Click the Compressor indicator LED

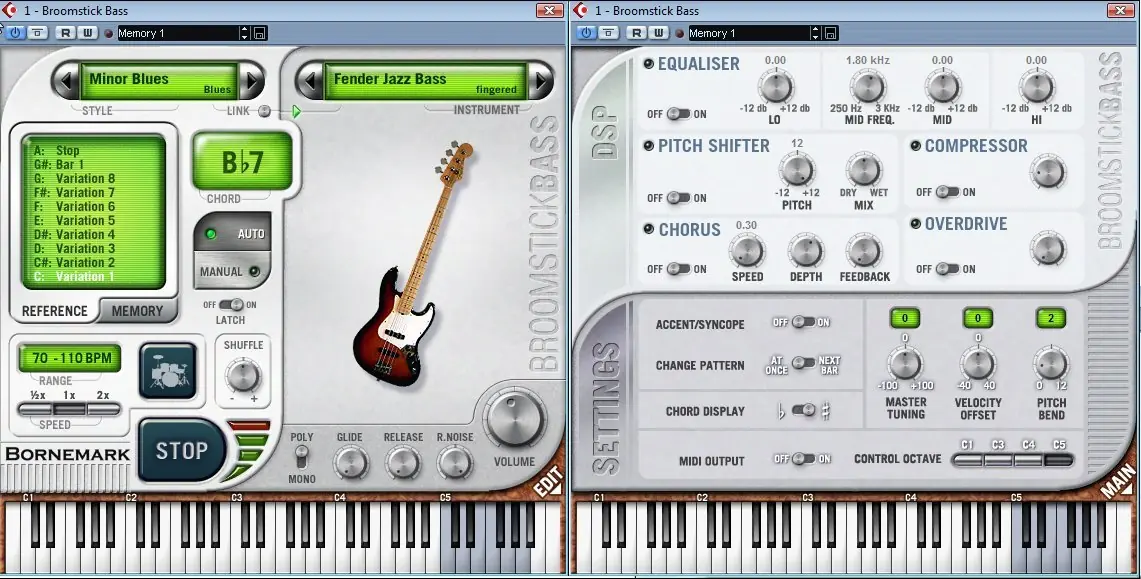click(x=915, y=145)
